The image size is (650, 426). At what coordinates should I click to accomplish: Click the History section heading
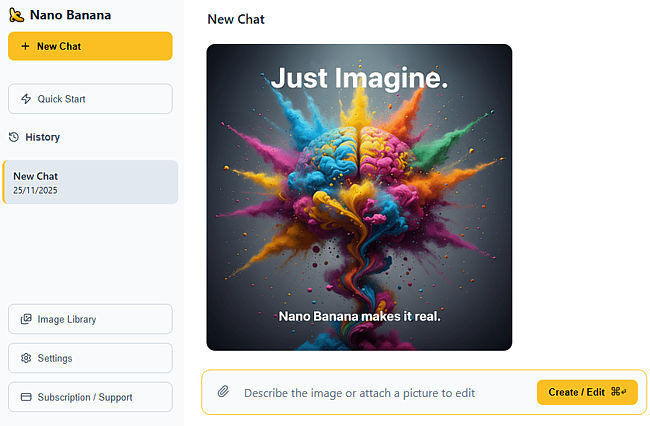pos(42,137)
